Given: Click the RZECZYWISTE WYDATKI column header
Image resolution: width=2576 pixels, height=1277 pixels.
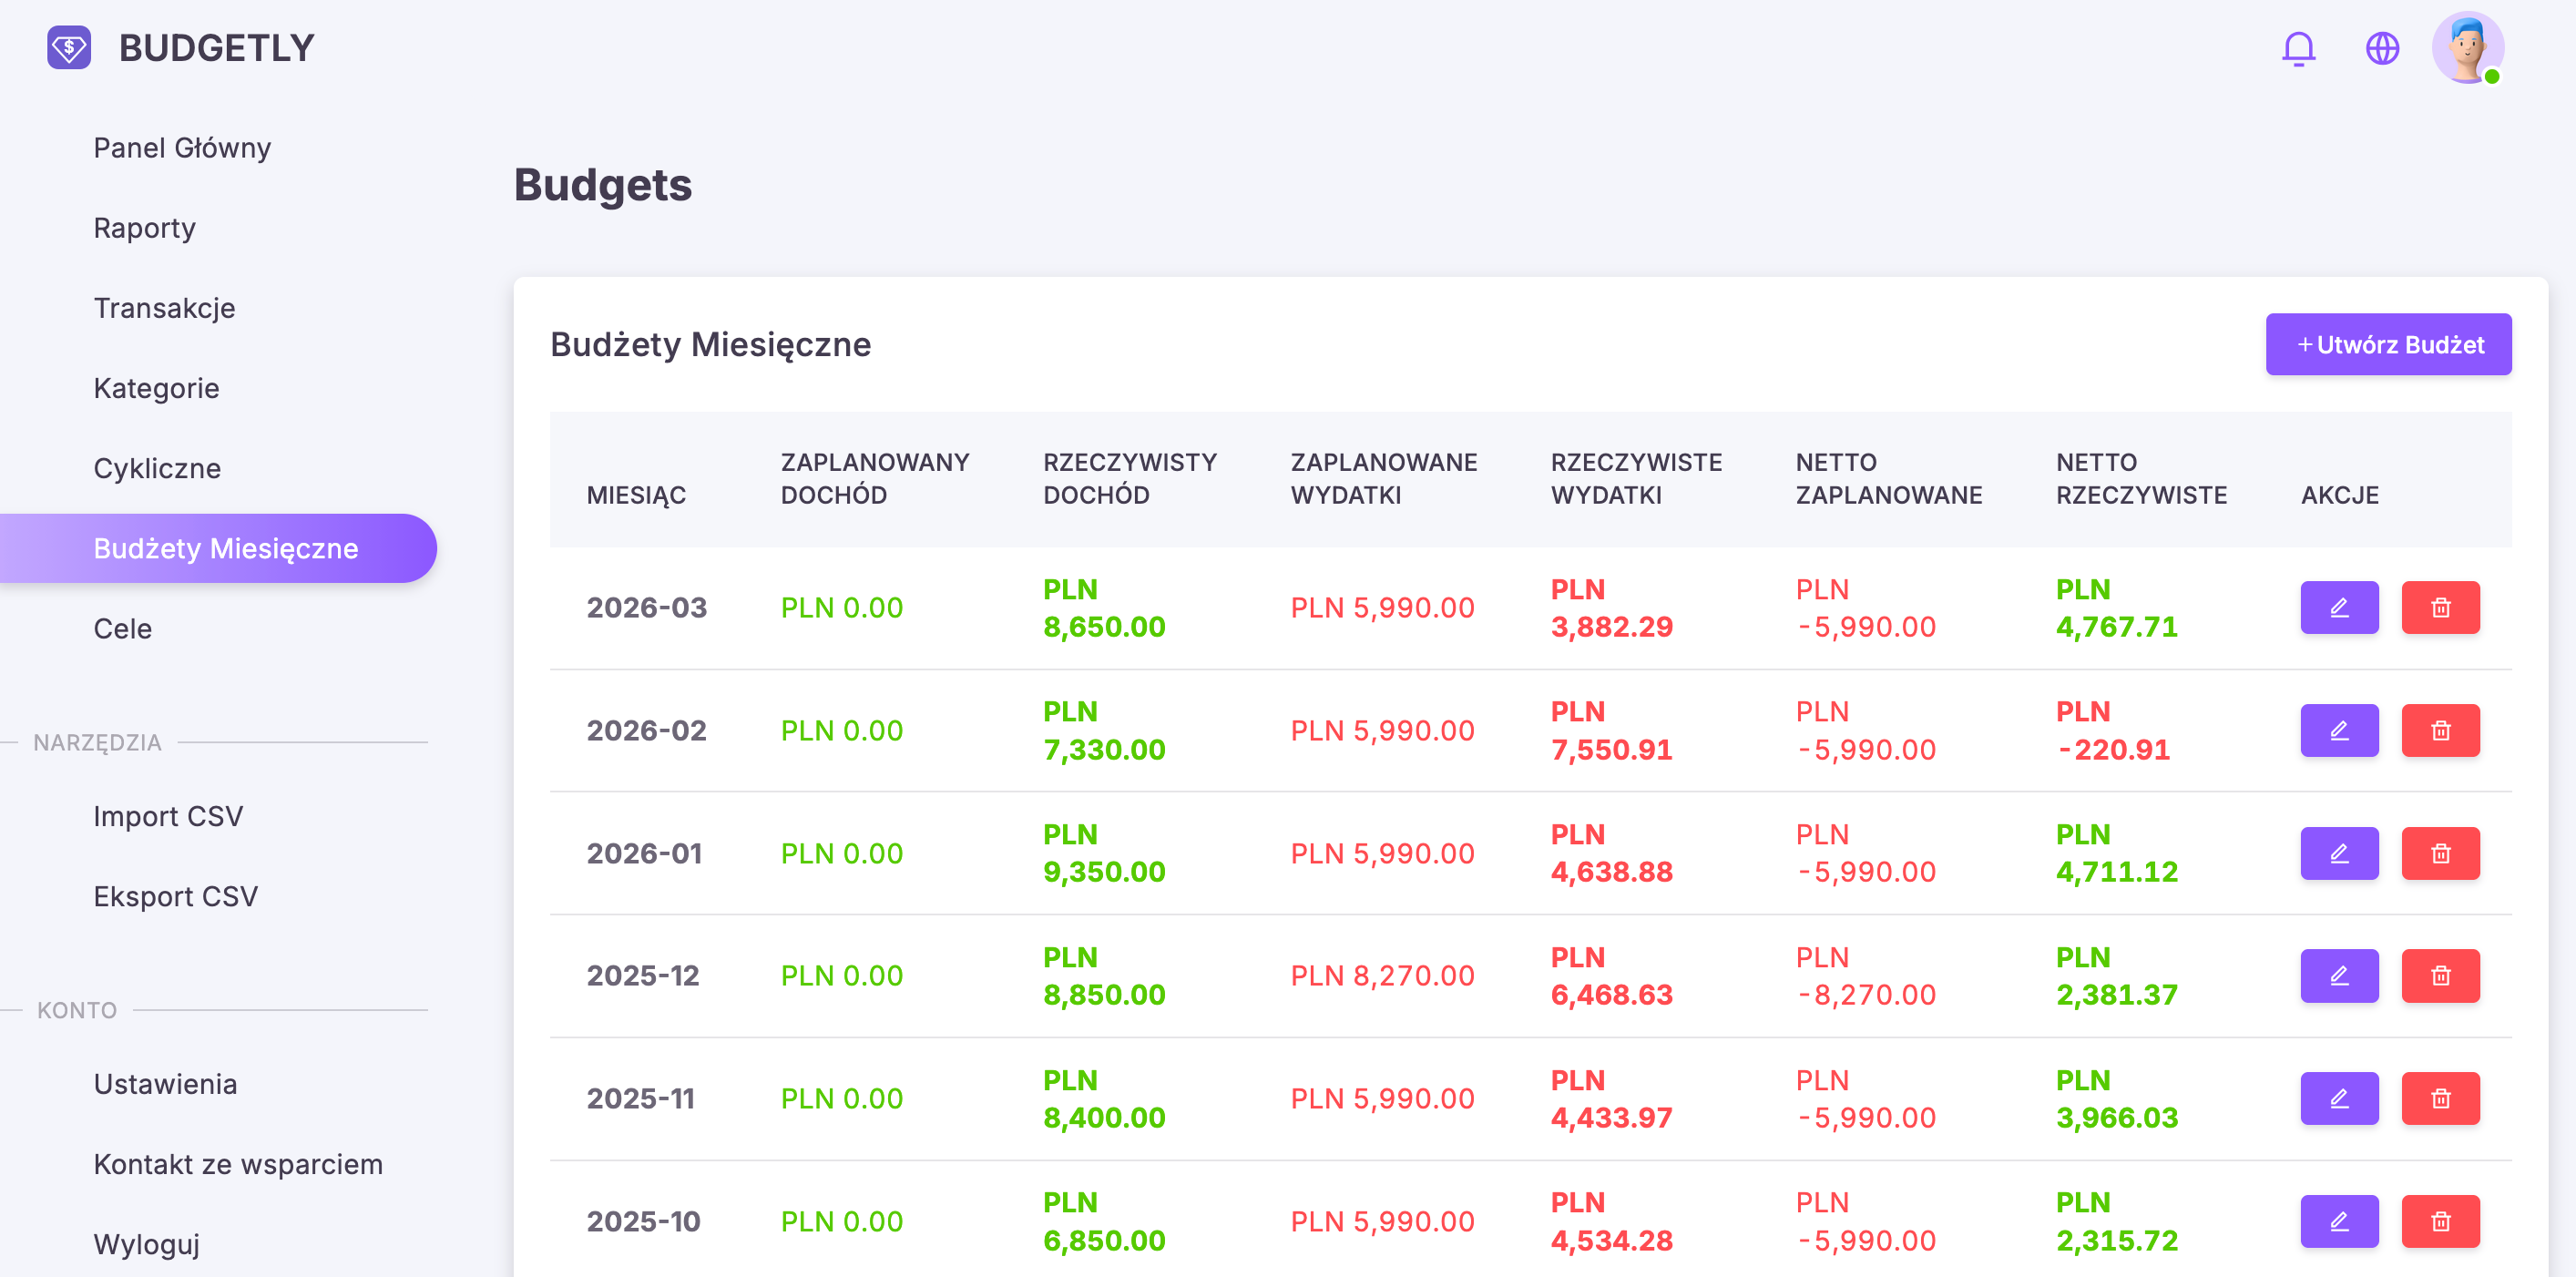Looking at the screenshot, I should pos(1636,479).
